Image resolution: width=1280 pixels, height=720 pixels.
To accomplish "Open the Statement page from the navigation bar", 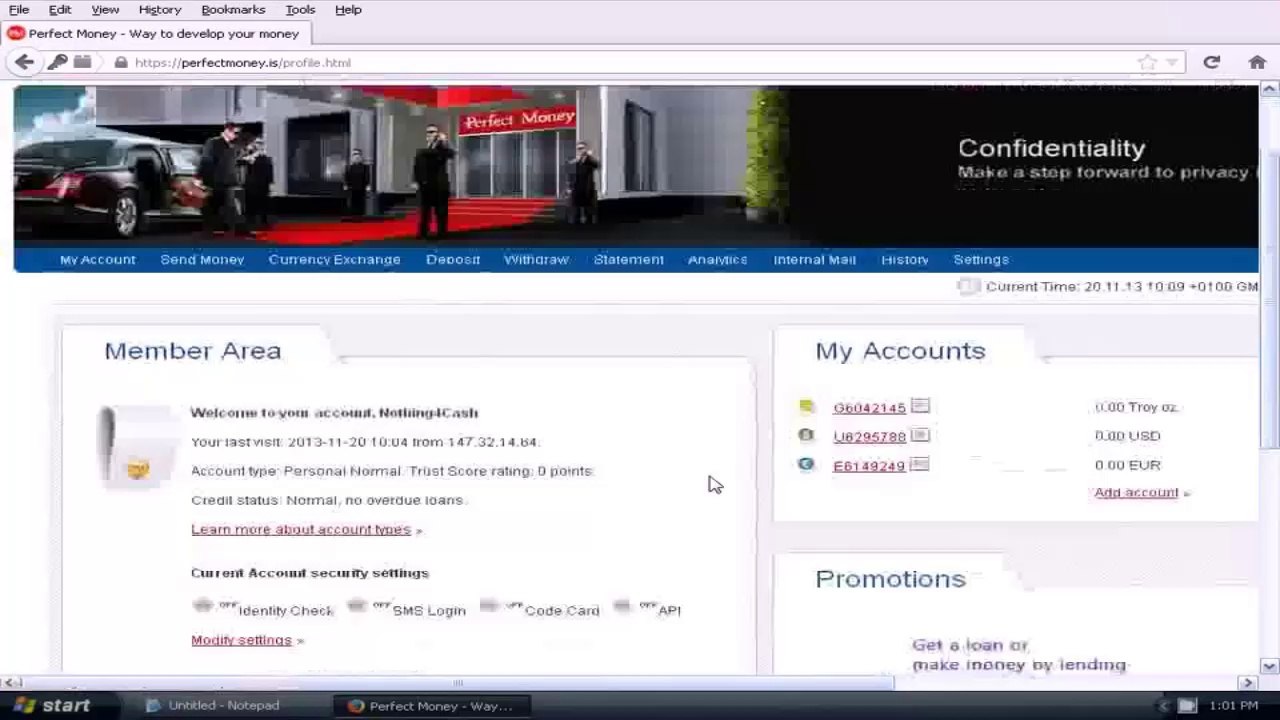I will click(628, 260).
